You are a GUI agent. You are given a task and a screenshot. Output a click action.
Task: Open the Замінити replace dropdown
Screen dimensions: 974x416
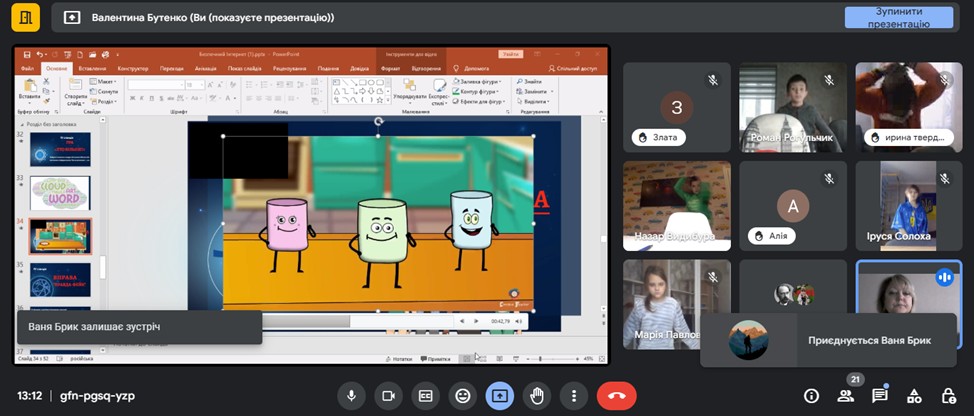[534, 91]
